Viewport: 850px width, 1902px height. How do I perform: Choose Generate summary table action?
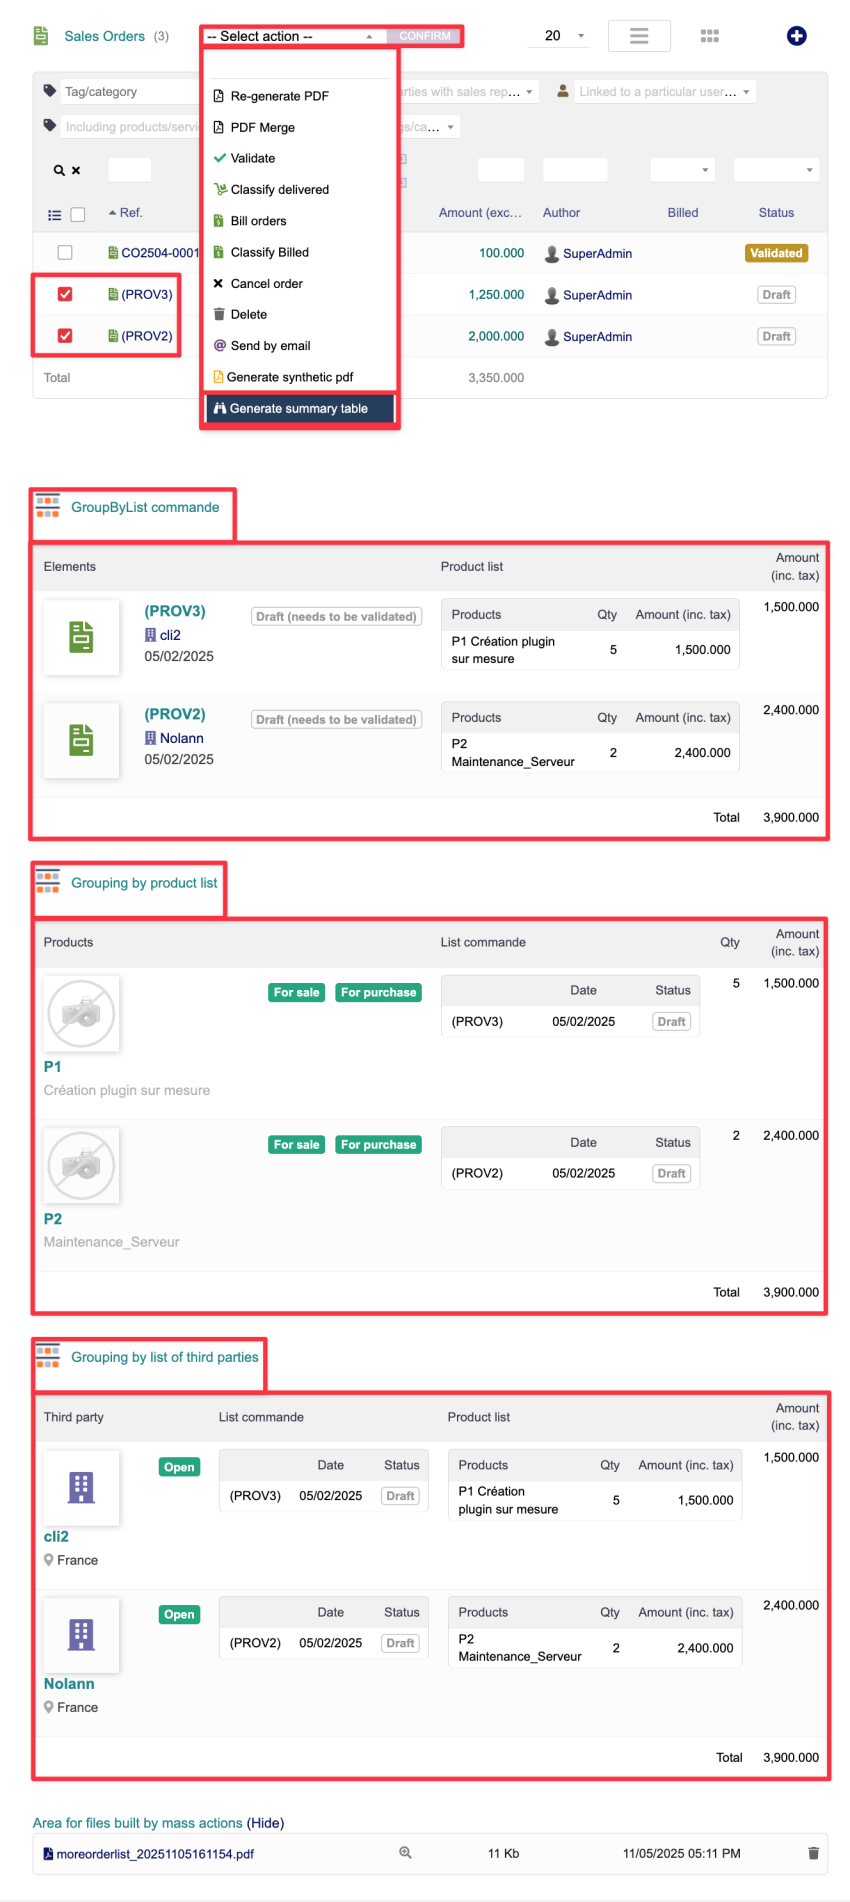click(x=298, y=408)
